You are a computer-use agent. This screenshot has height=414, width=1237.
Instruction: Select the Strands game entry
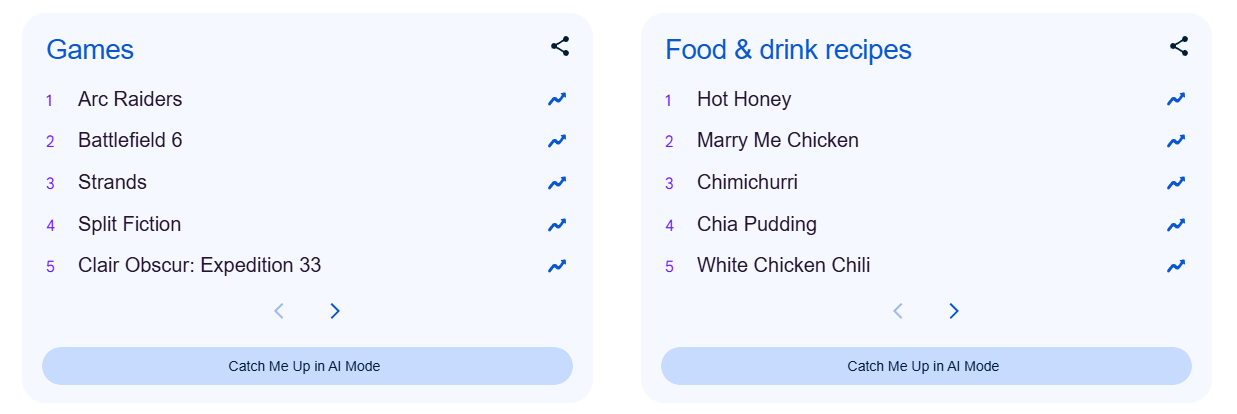112,182
